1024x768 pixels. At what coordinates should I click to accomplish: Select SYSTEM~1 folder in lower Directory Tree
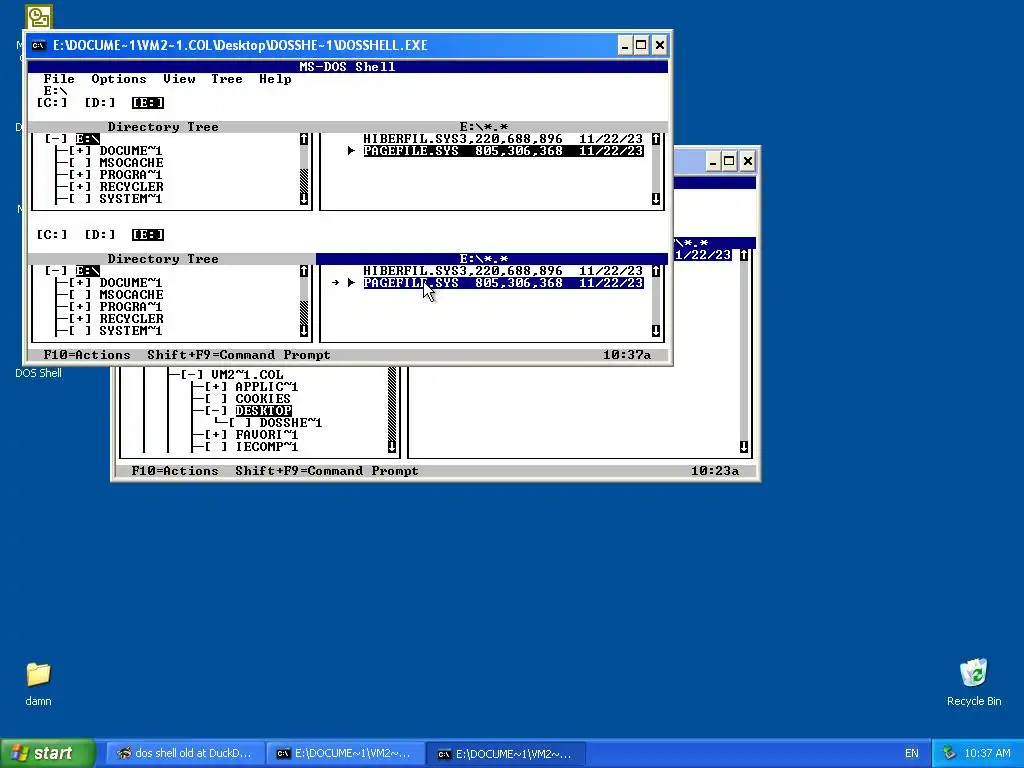click(131, 331)
